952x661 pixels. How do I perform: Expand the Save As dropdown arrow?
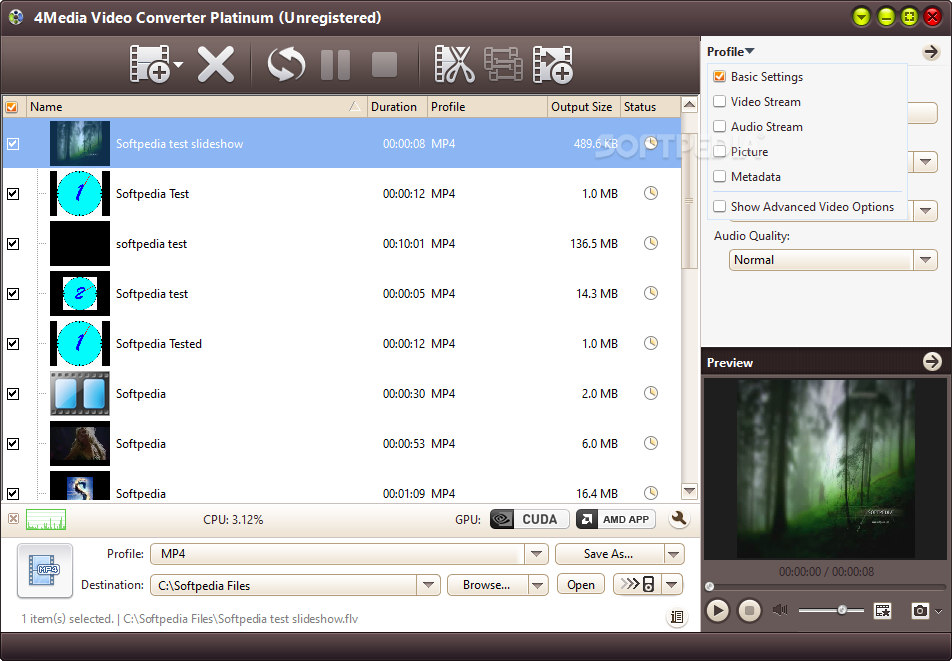(x=674, y=554)
